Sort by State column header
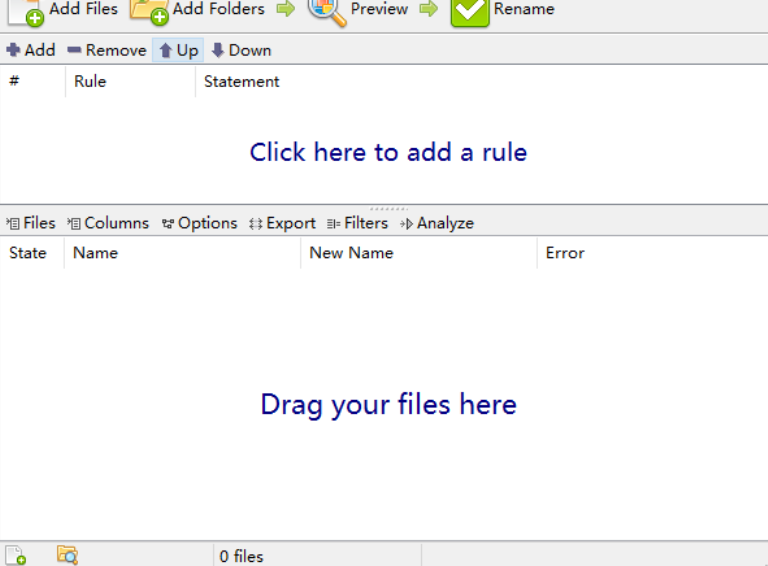Screen dimensions: 768x566 point(32,253)
